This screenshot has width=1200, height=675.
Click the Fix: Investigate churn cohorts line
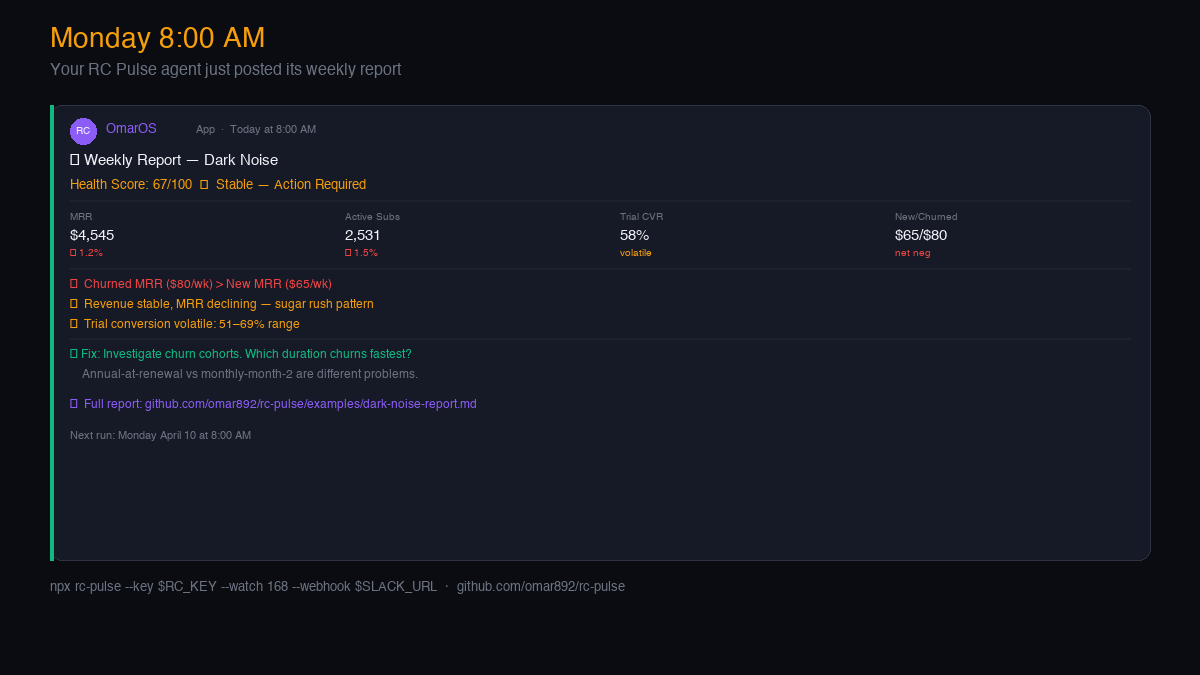241,354
